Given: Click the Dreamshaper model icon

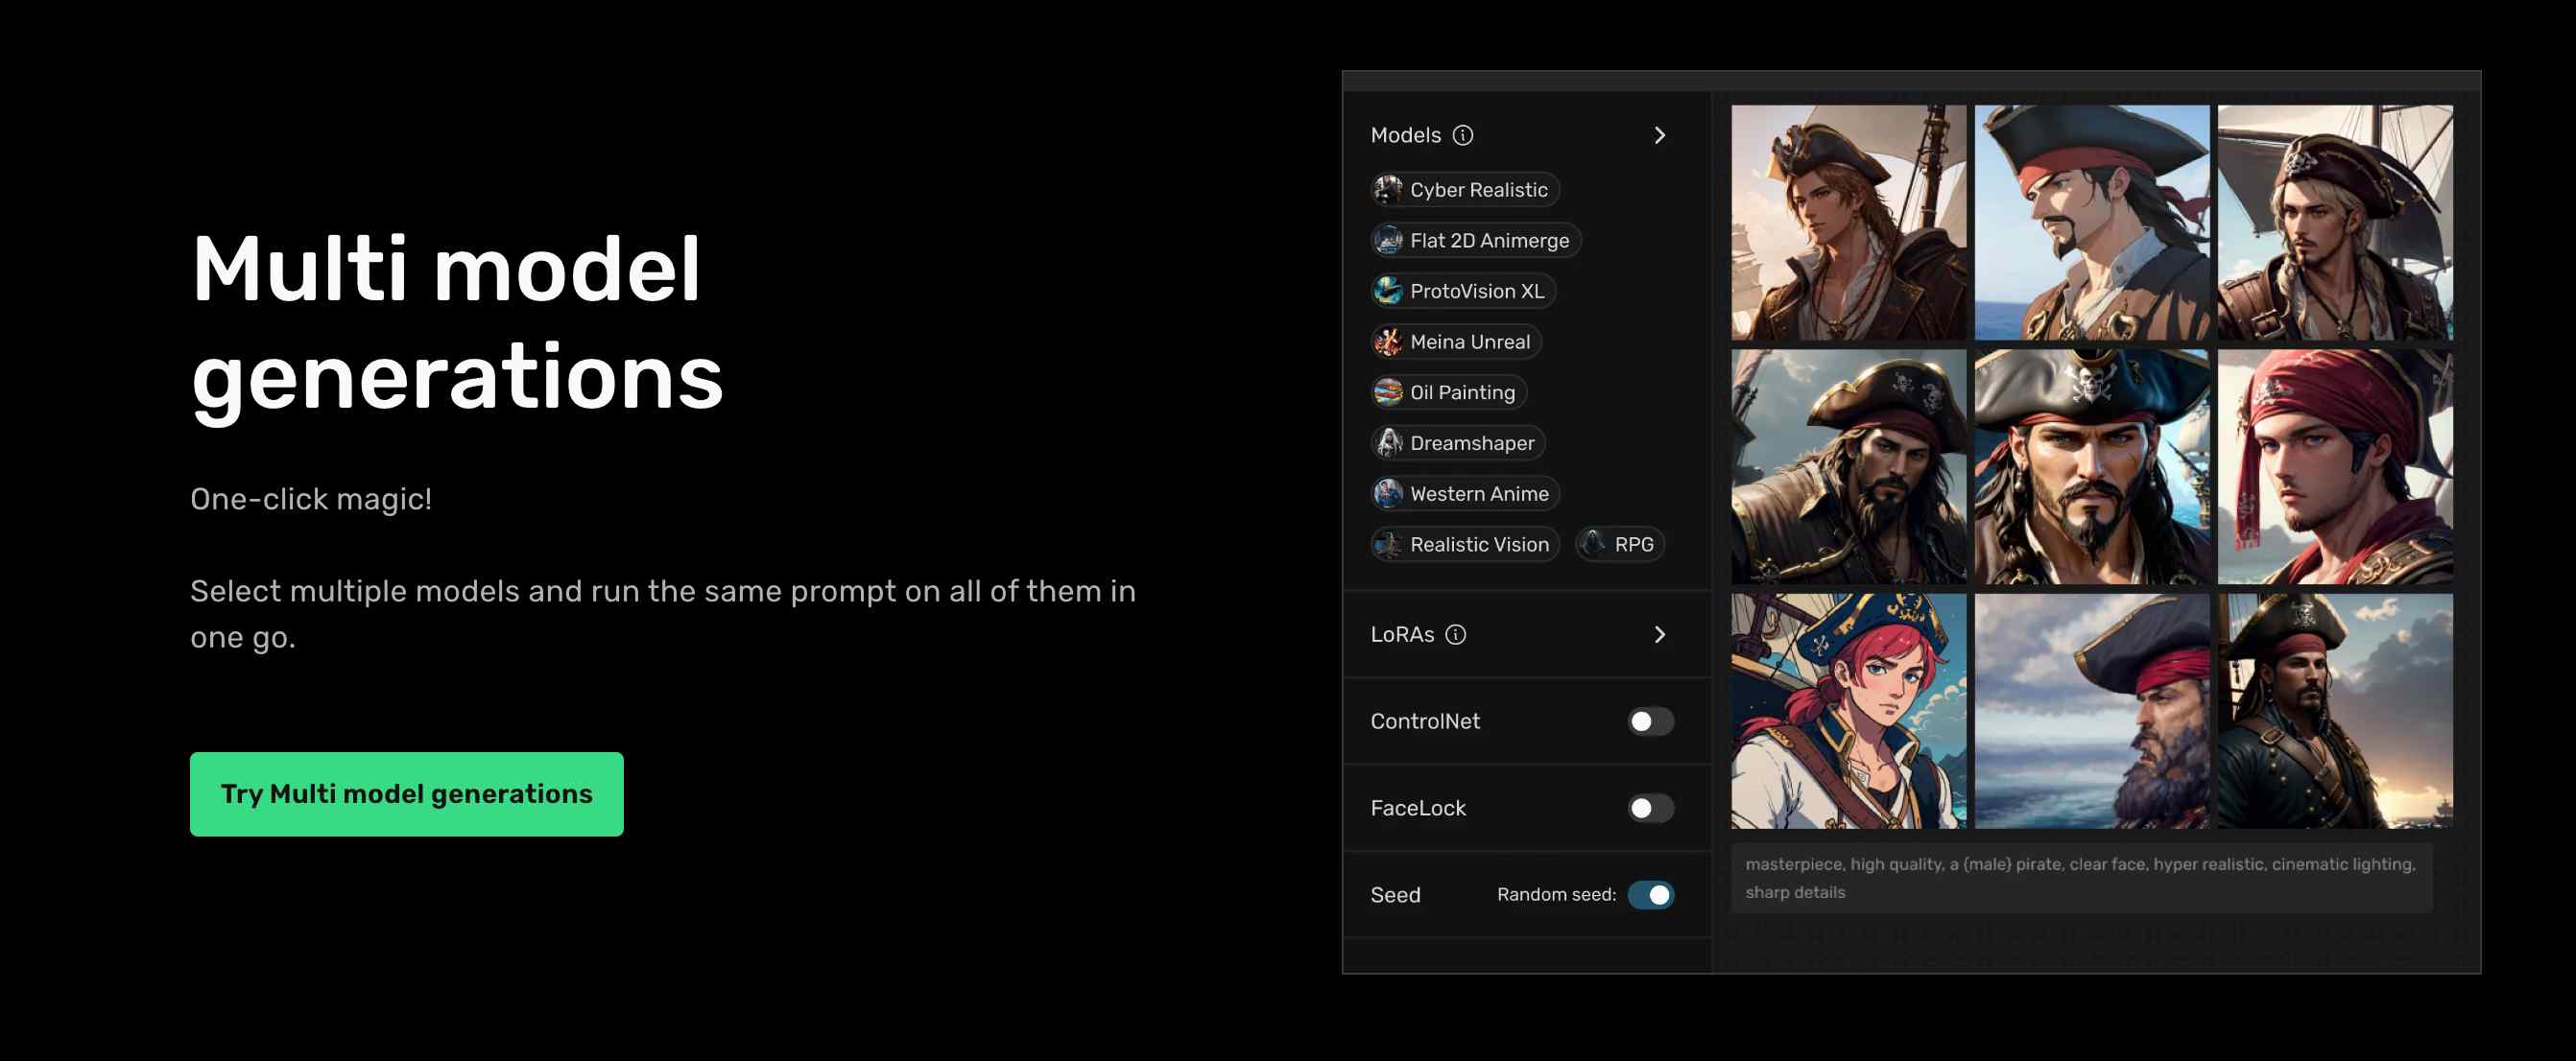Looking at the screenshot, I should pyautogui.click(x=1388, y=443).
